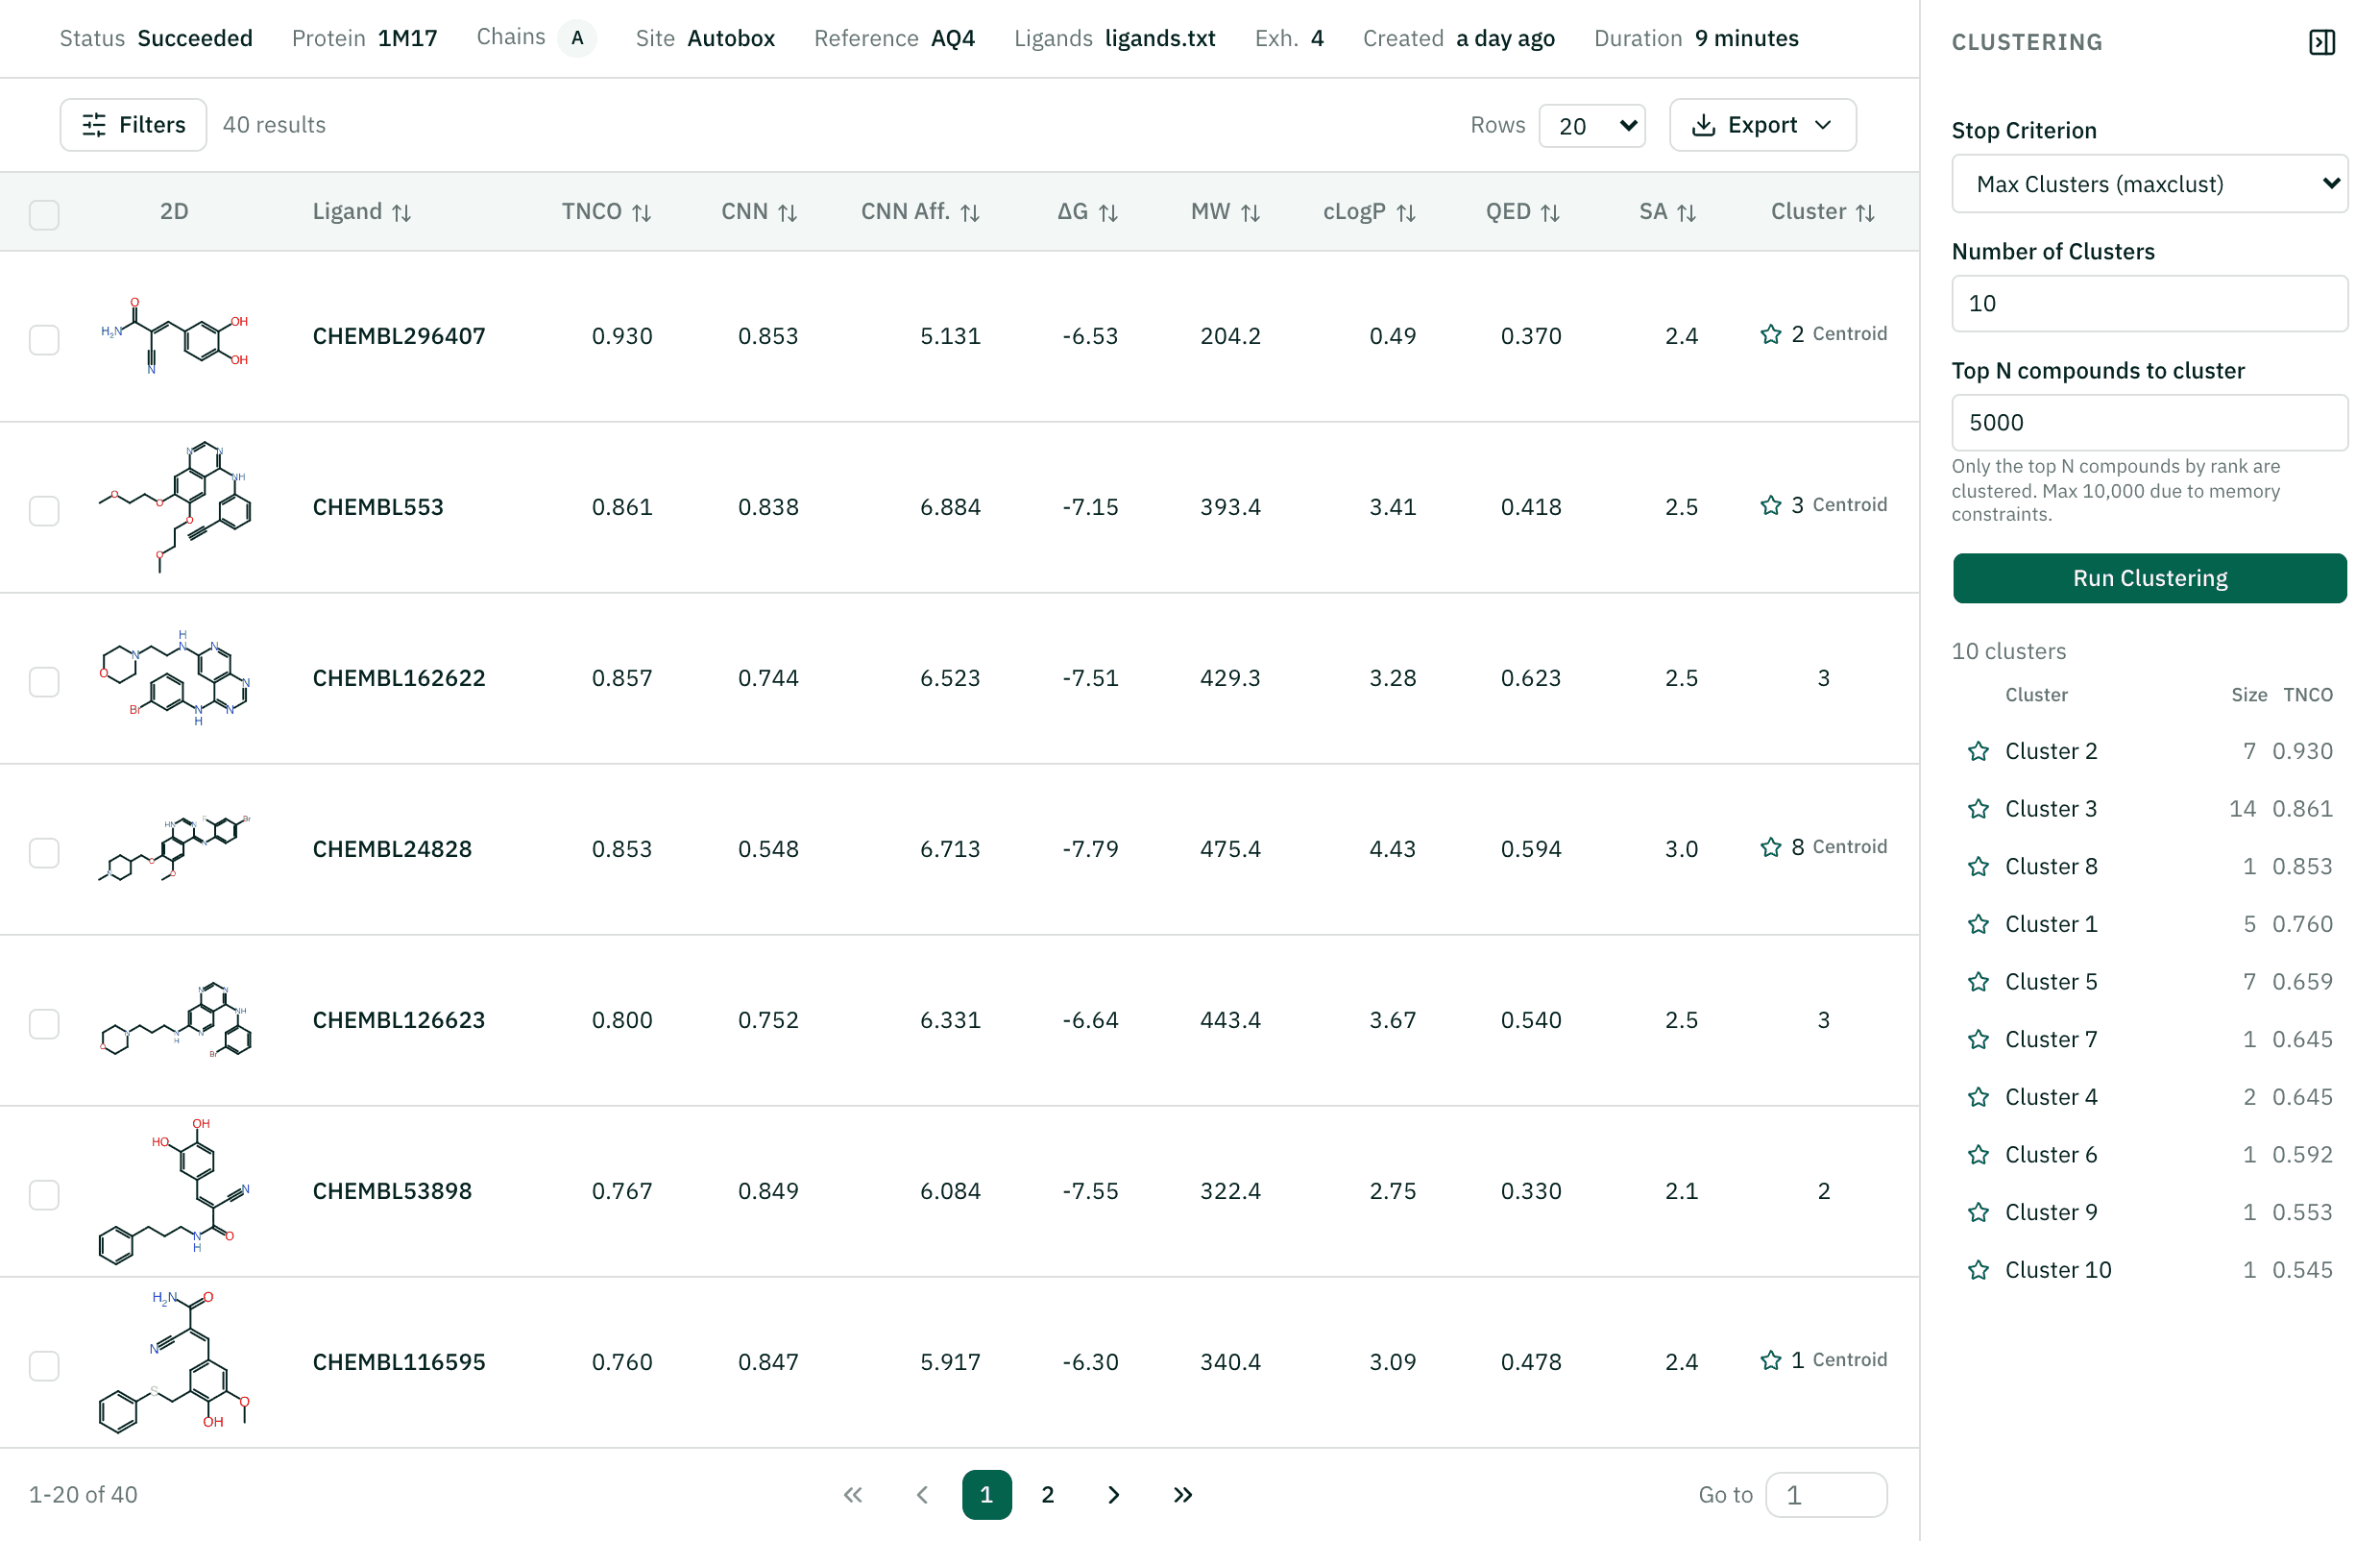
Task: Click centroid star in CHEMBL116595 row
Action: click(1771, 1360)
